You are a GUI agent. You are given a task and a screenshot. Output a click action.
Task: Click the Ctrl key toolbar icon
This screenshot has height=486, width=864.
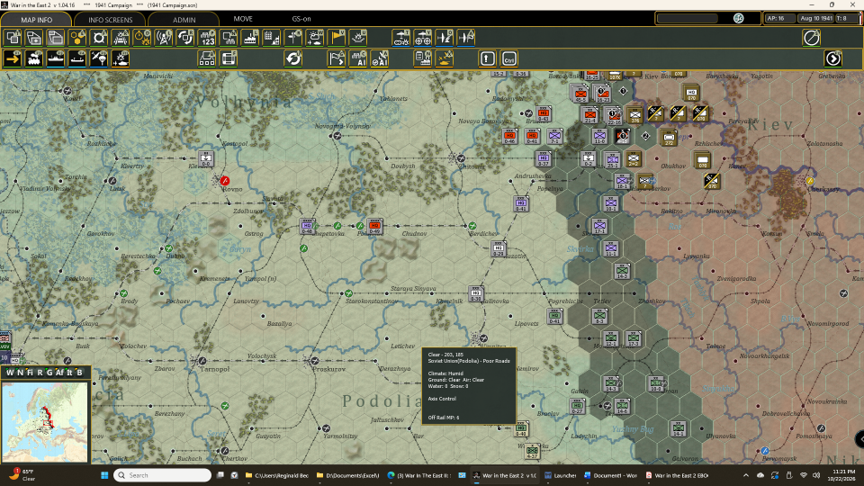click(509, 59)
